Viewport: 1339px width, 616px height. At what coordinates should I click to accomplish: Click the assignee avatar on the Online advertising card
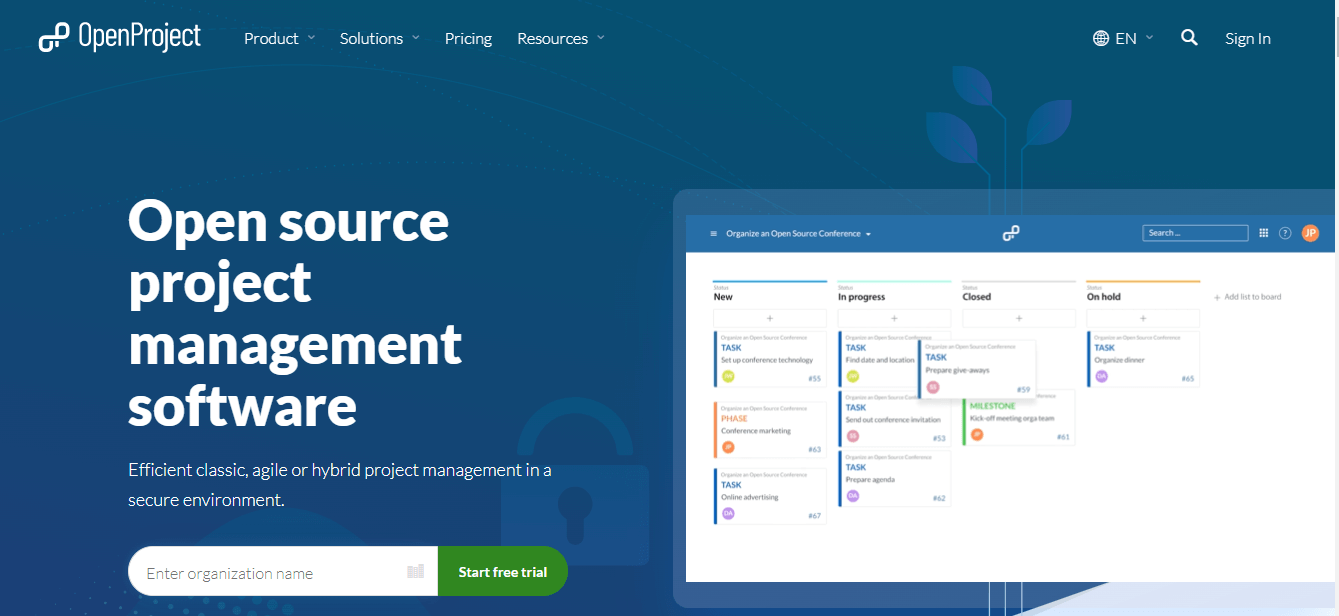(x=728, y=513)
